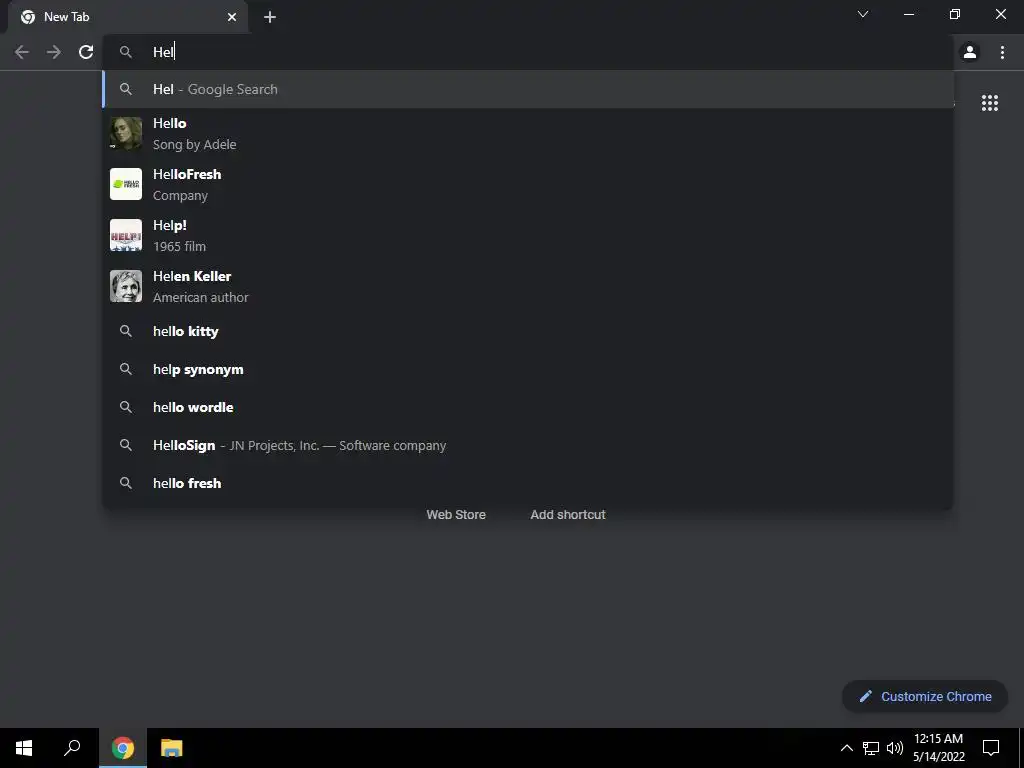Click the Add shortcut button
1024x768 pixels.
point(568,515)
